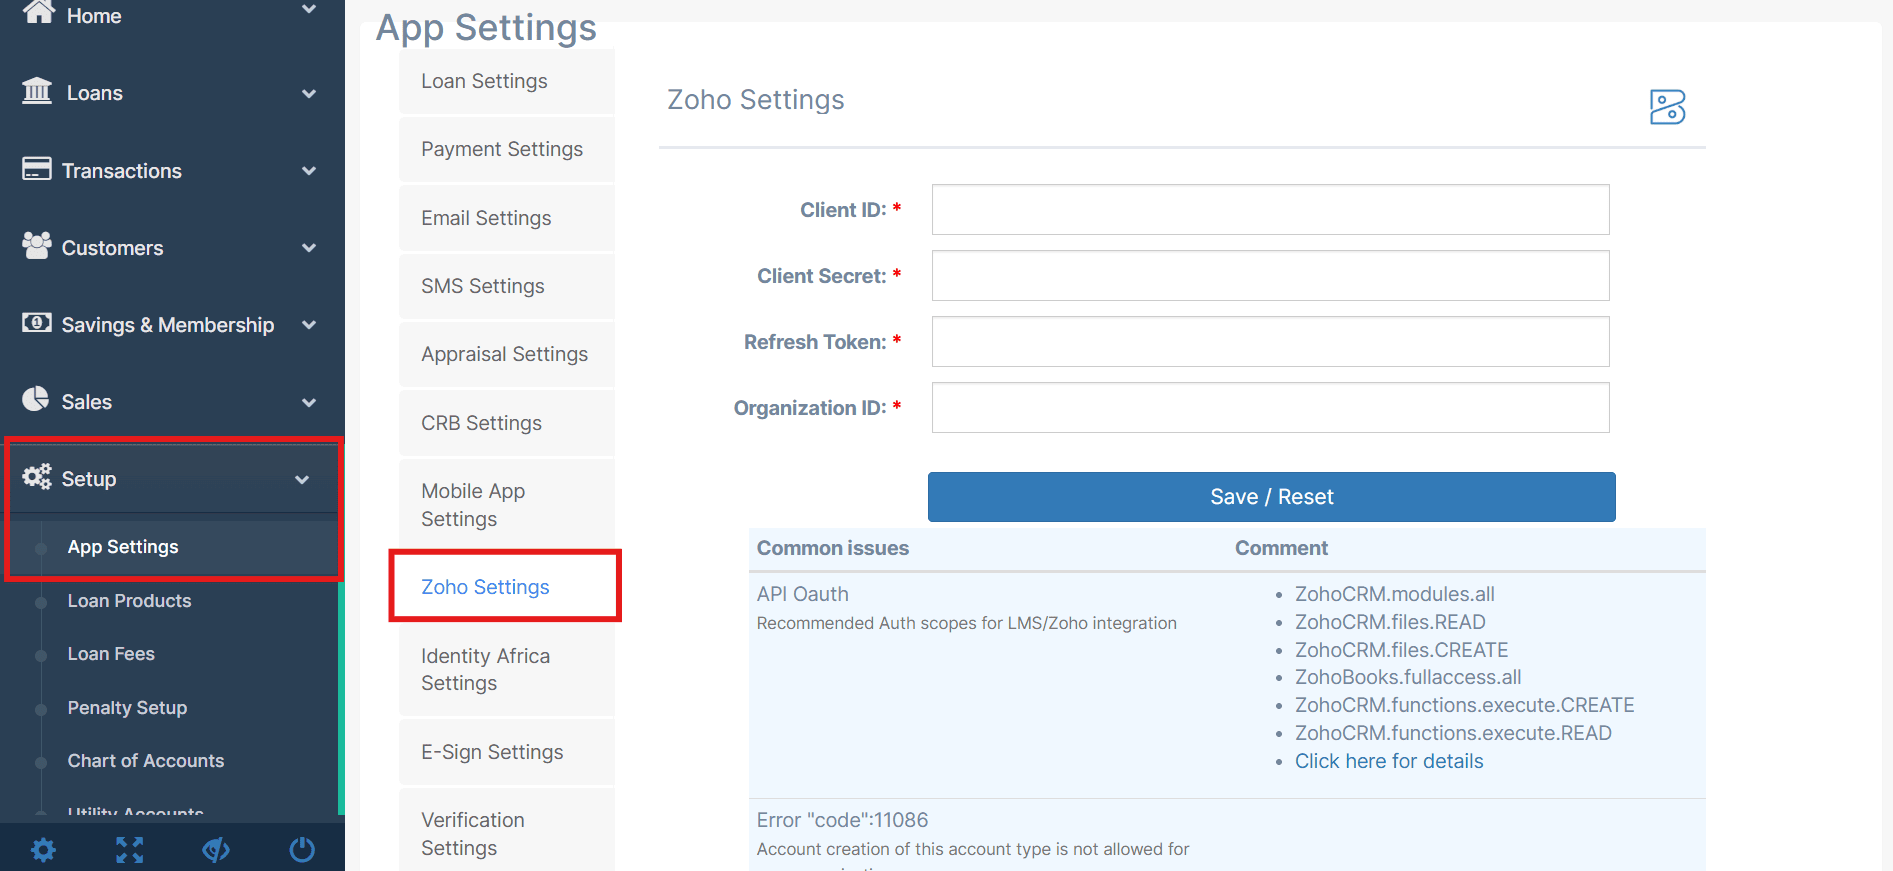Image resolution: width=1893 pixels, height=871 pixels.
Task: Click the Refresh Token input field
Action: click(1270, 342)
